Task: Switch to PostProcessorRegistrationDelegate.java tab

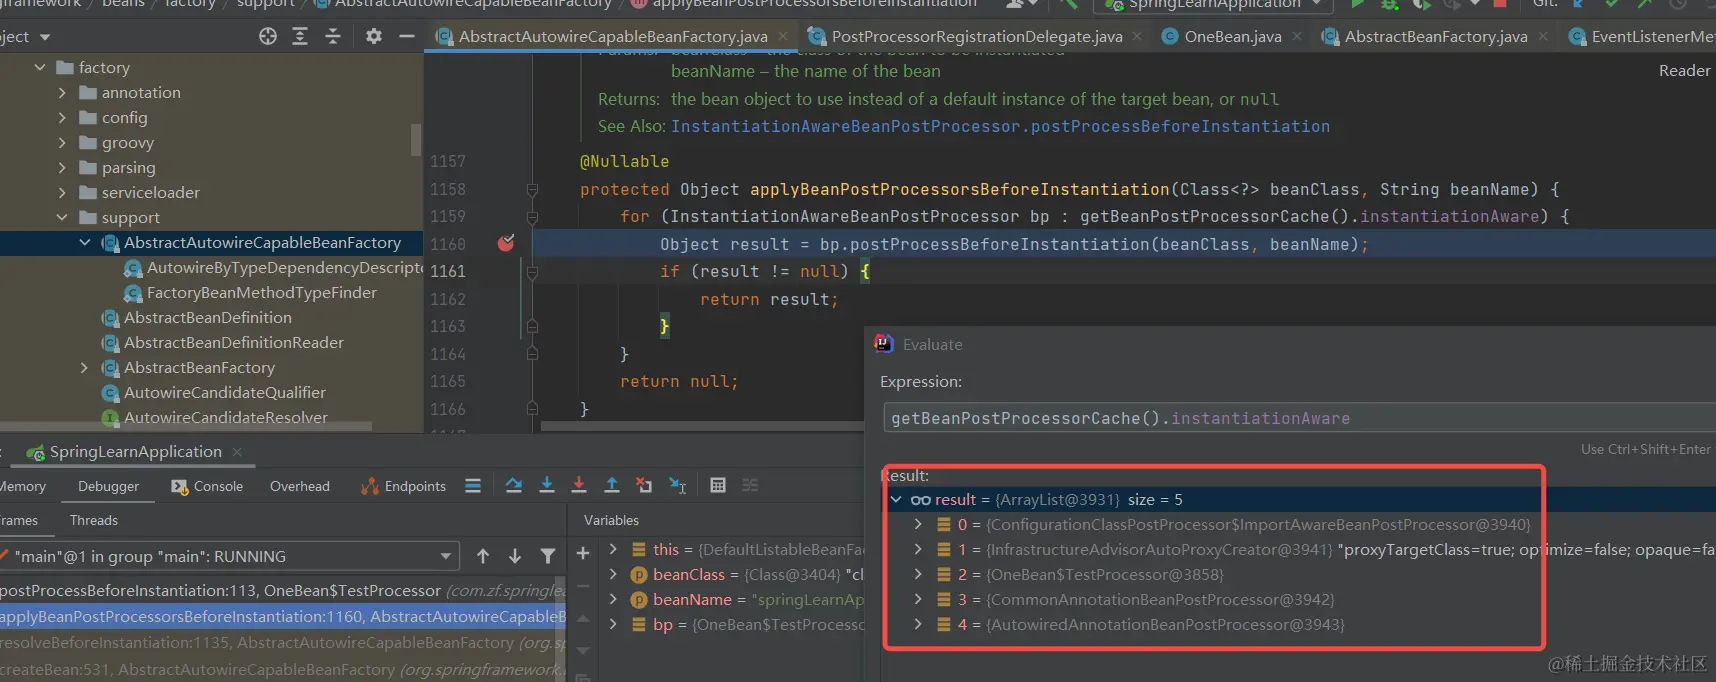Action: tap(975, 36)
